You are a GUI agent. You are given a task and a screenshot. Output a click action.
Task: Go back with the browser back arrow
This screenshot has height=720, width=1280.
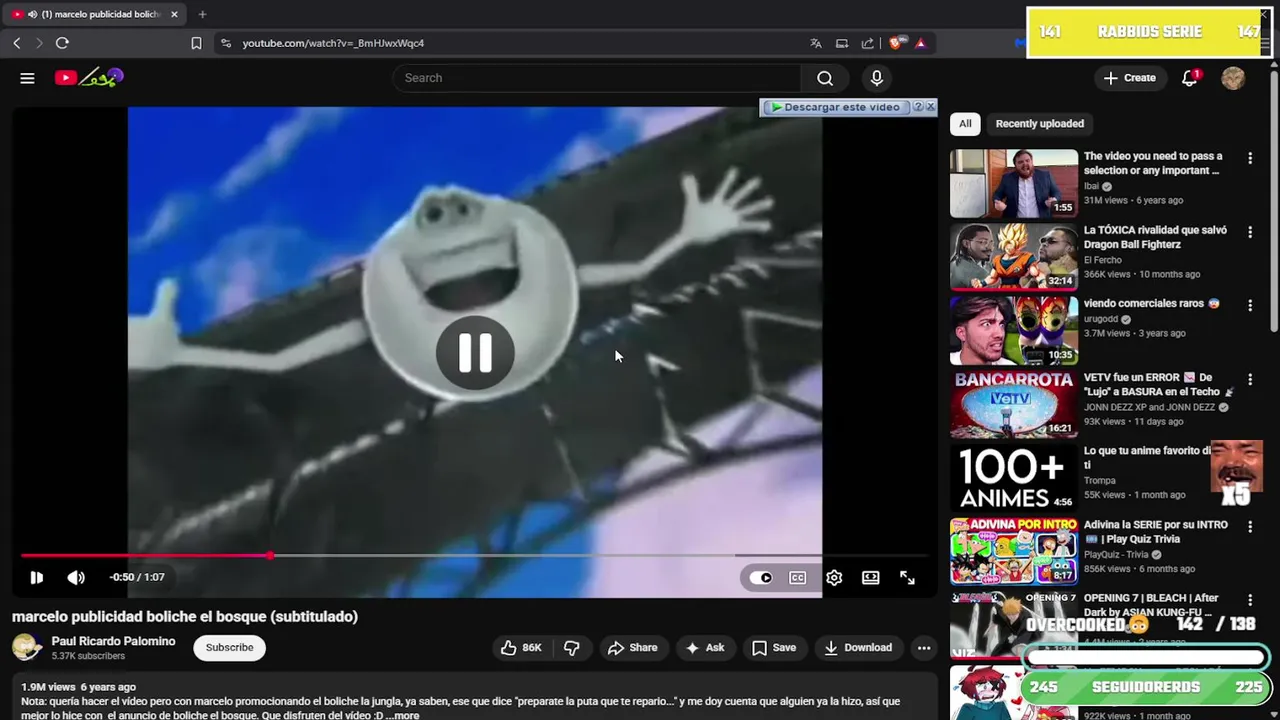pyautogui.click(x=17, y=43)
